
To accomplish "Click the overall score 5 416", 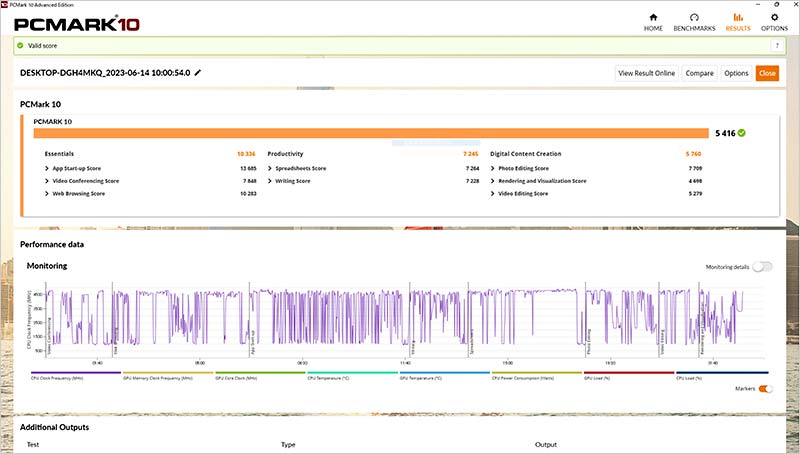I will click(x=725, y=133).
